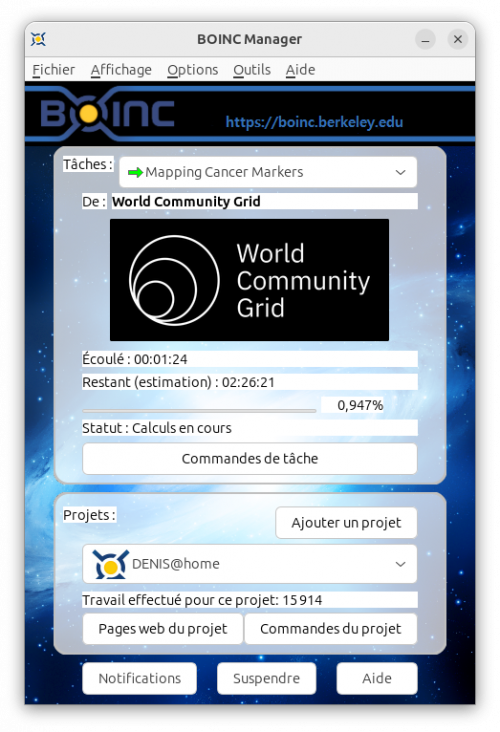Click the BOINC Manager window title
500x732 pixels.
click(249, 39)
